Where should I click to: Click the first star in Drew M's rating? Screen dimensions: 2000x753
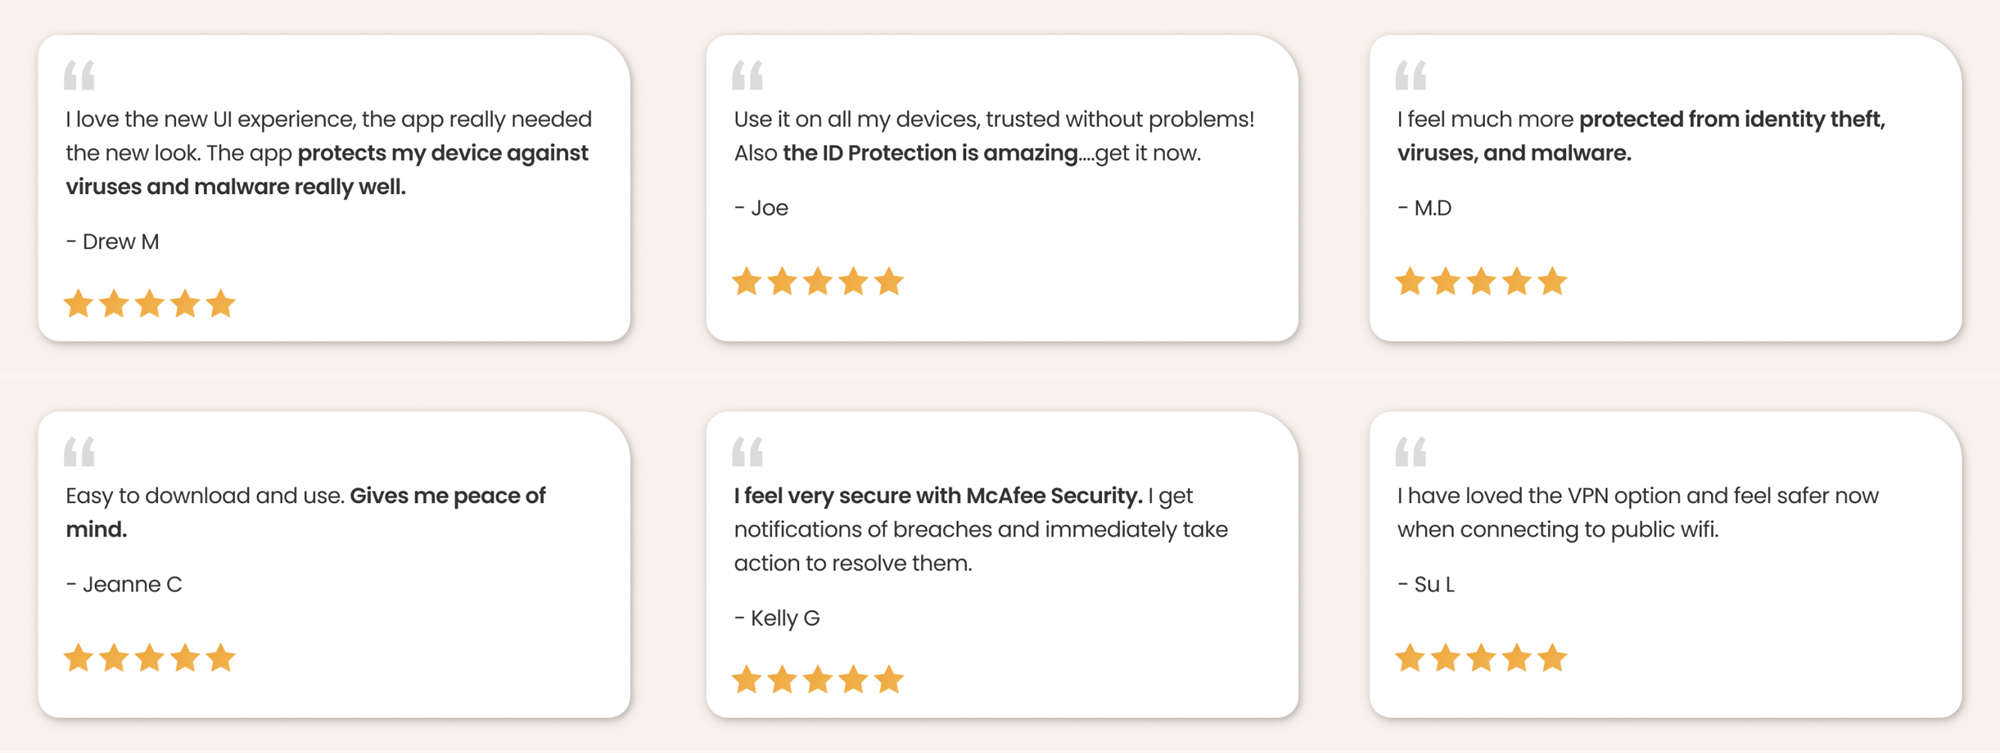(x=78, y=304)
